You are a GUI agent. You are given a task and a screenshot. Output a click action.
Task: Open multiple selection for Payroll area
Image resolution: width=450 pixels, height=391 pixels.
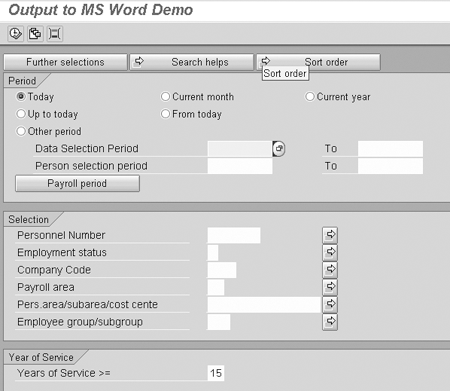click(330, 287)
